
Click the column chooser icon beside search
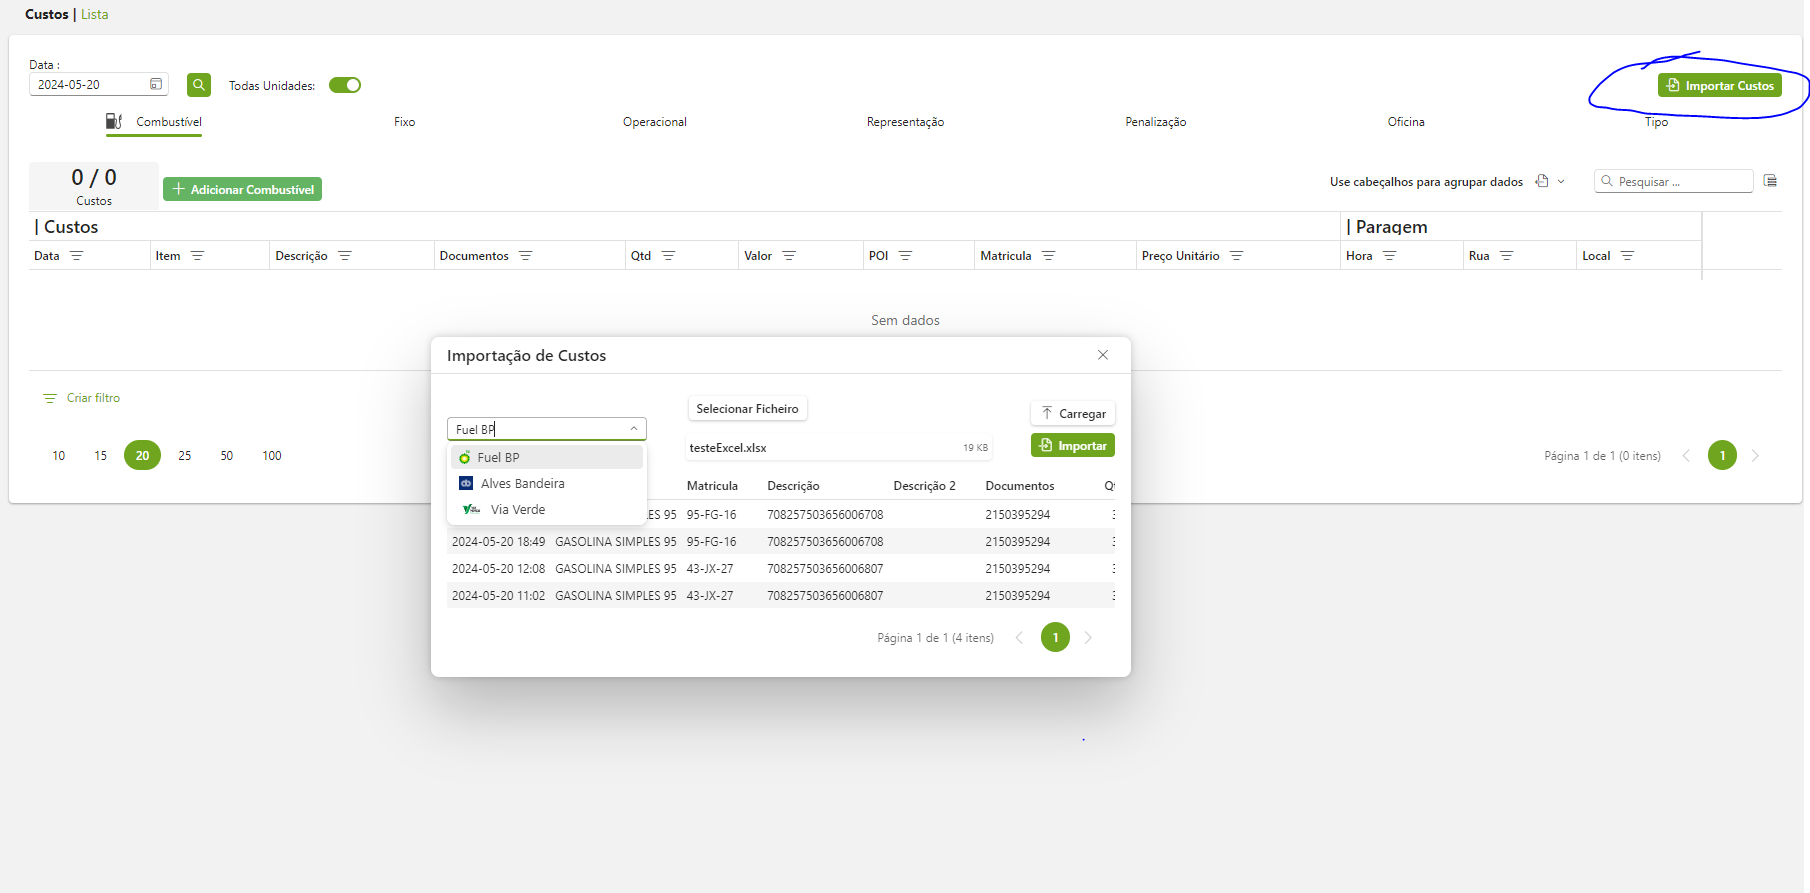point(1770,181)
